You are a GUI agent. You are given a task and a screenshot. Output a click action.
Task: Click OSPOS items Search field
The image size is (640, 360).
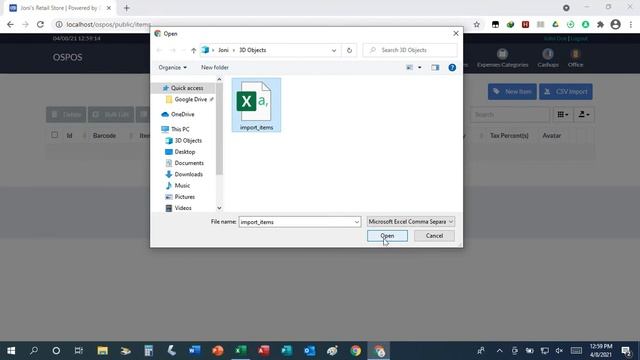tap(509, 115)
